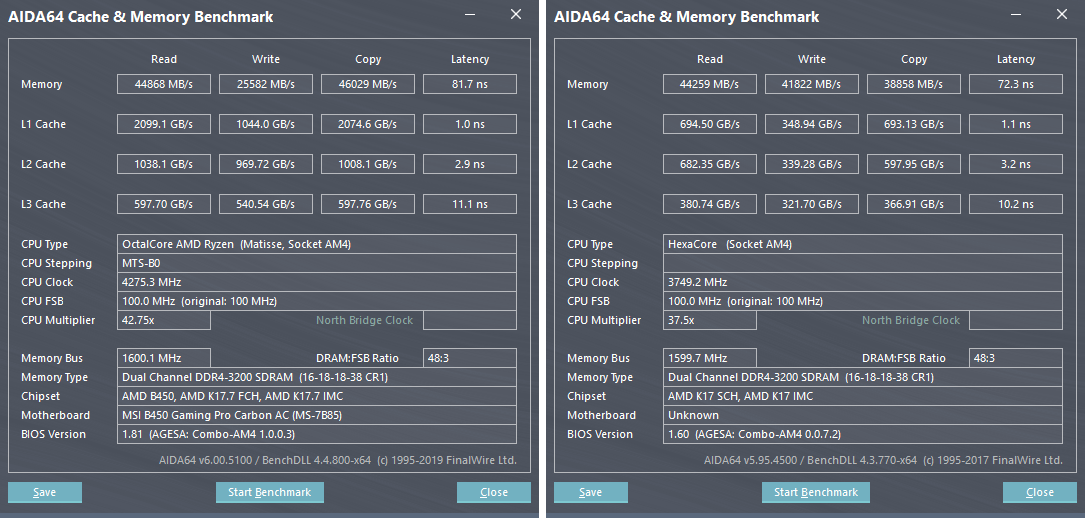Viewport: 1085px width, 518px height.
Task: Click CPU Clock 4275.3 MHz field
Action: pos(317,282)
